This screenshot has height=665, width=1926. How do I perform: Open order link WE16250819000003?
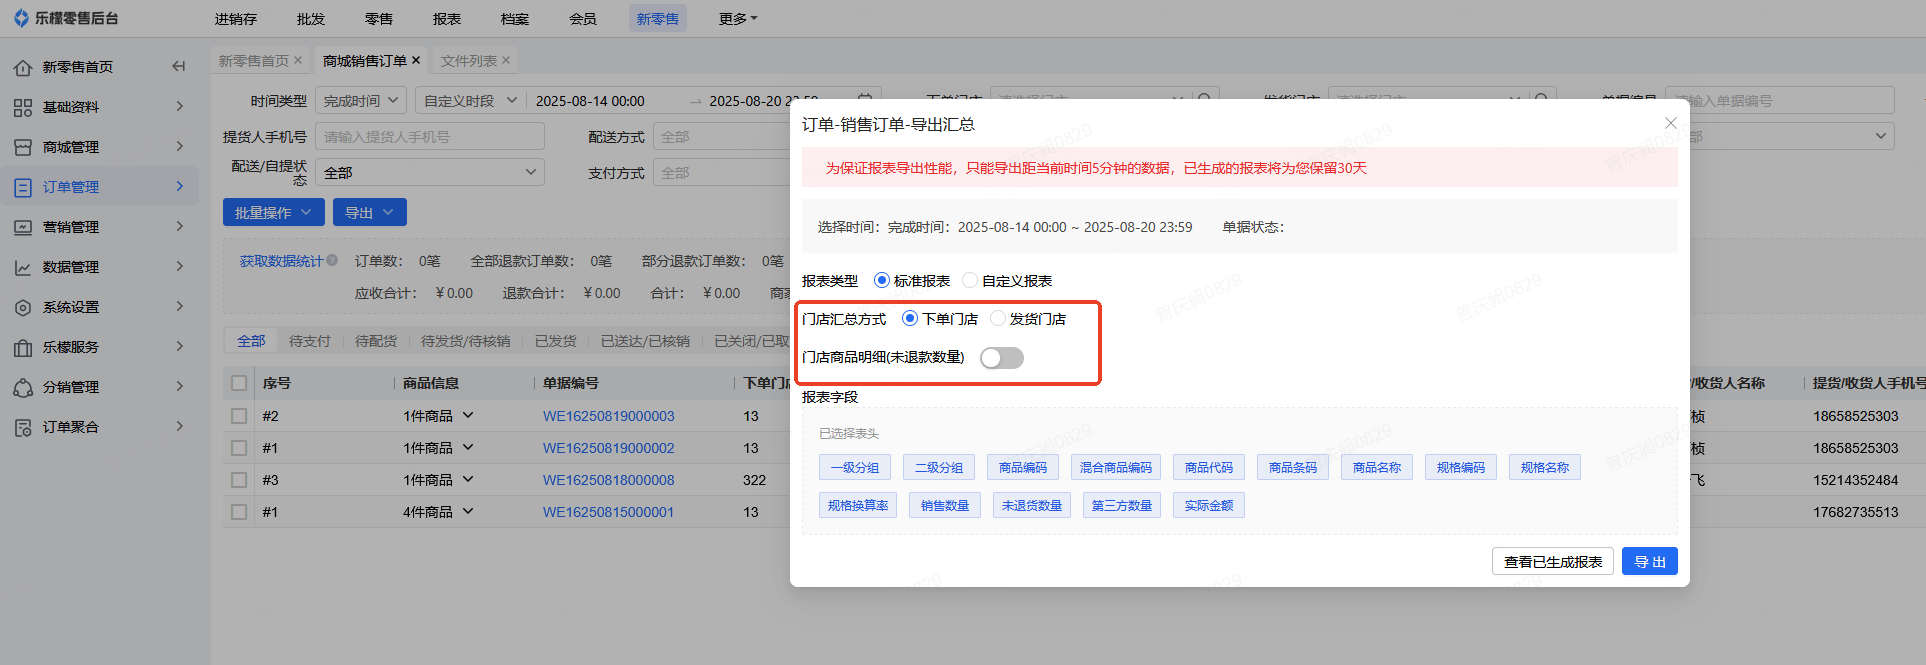[609, 416]
